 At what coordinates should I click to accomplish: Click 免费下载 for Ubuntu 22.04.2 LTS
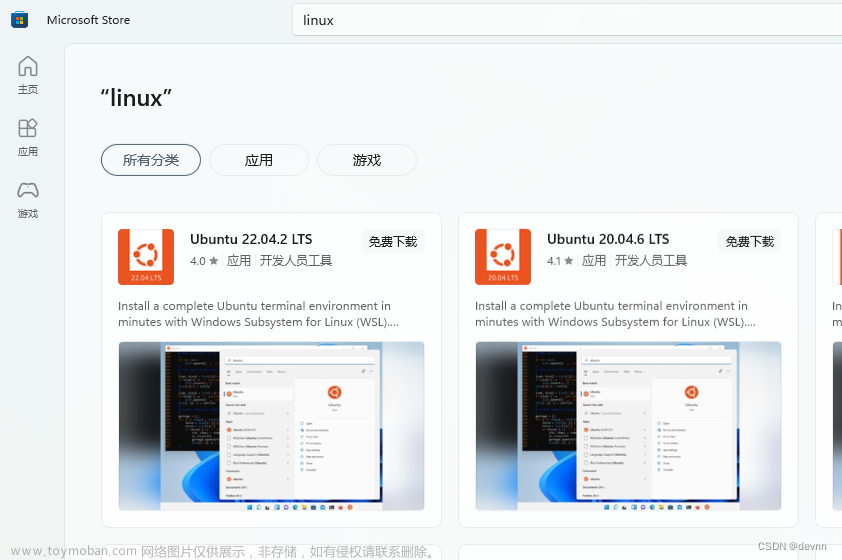[393, 242]
